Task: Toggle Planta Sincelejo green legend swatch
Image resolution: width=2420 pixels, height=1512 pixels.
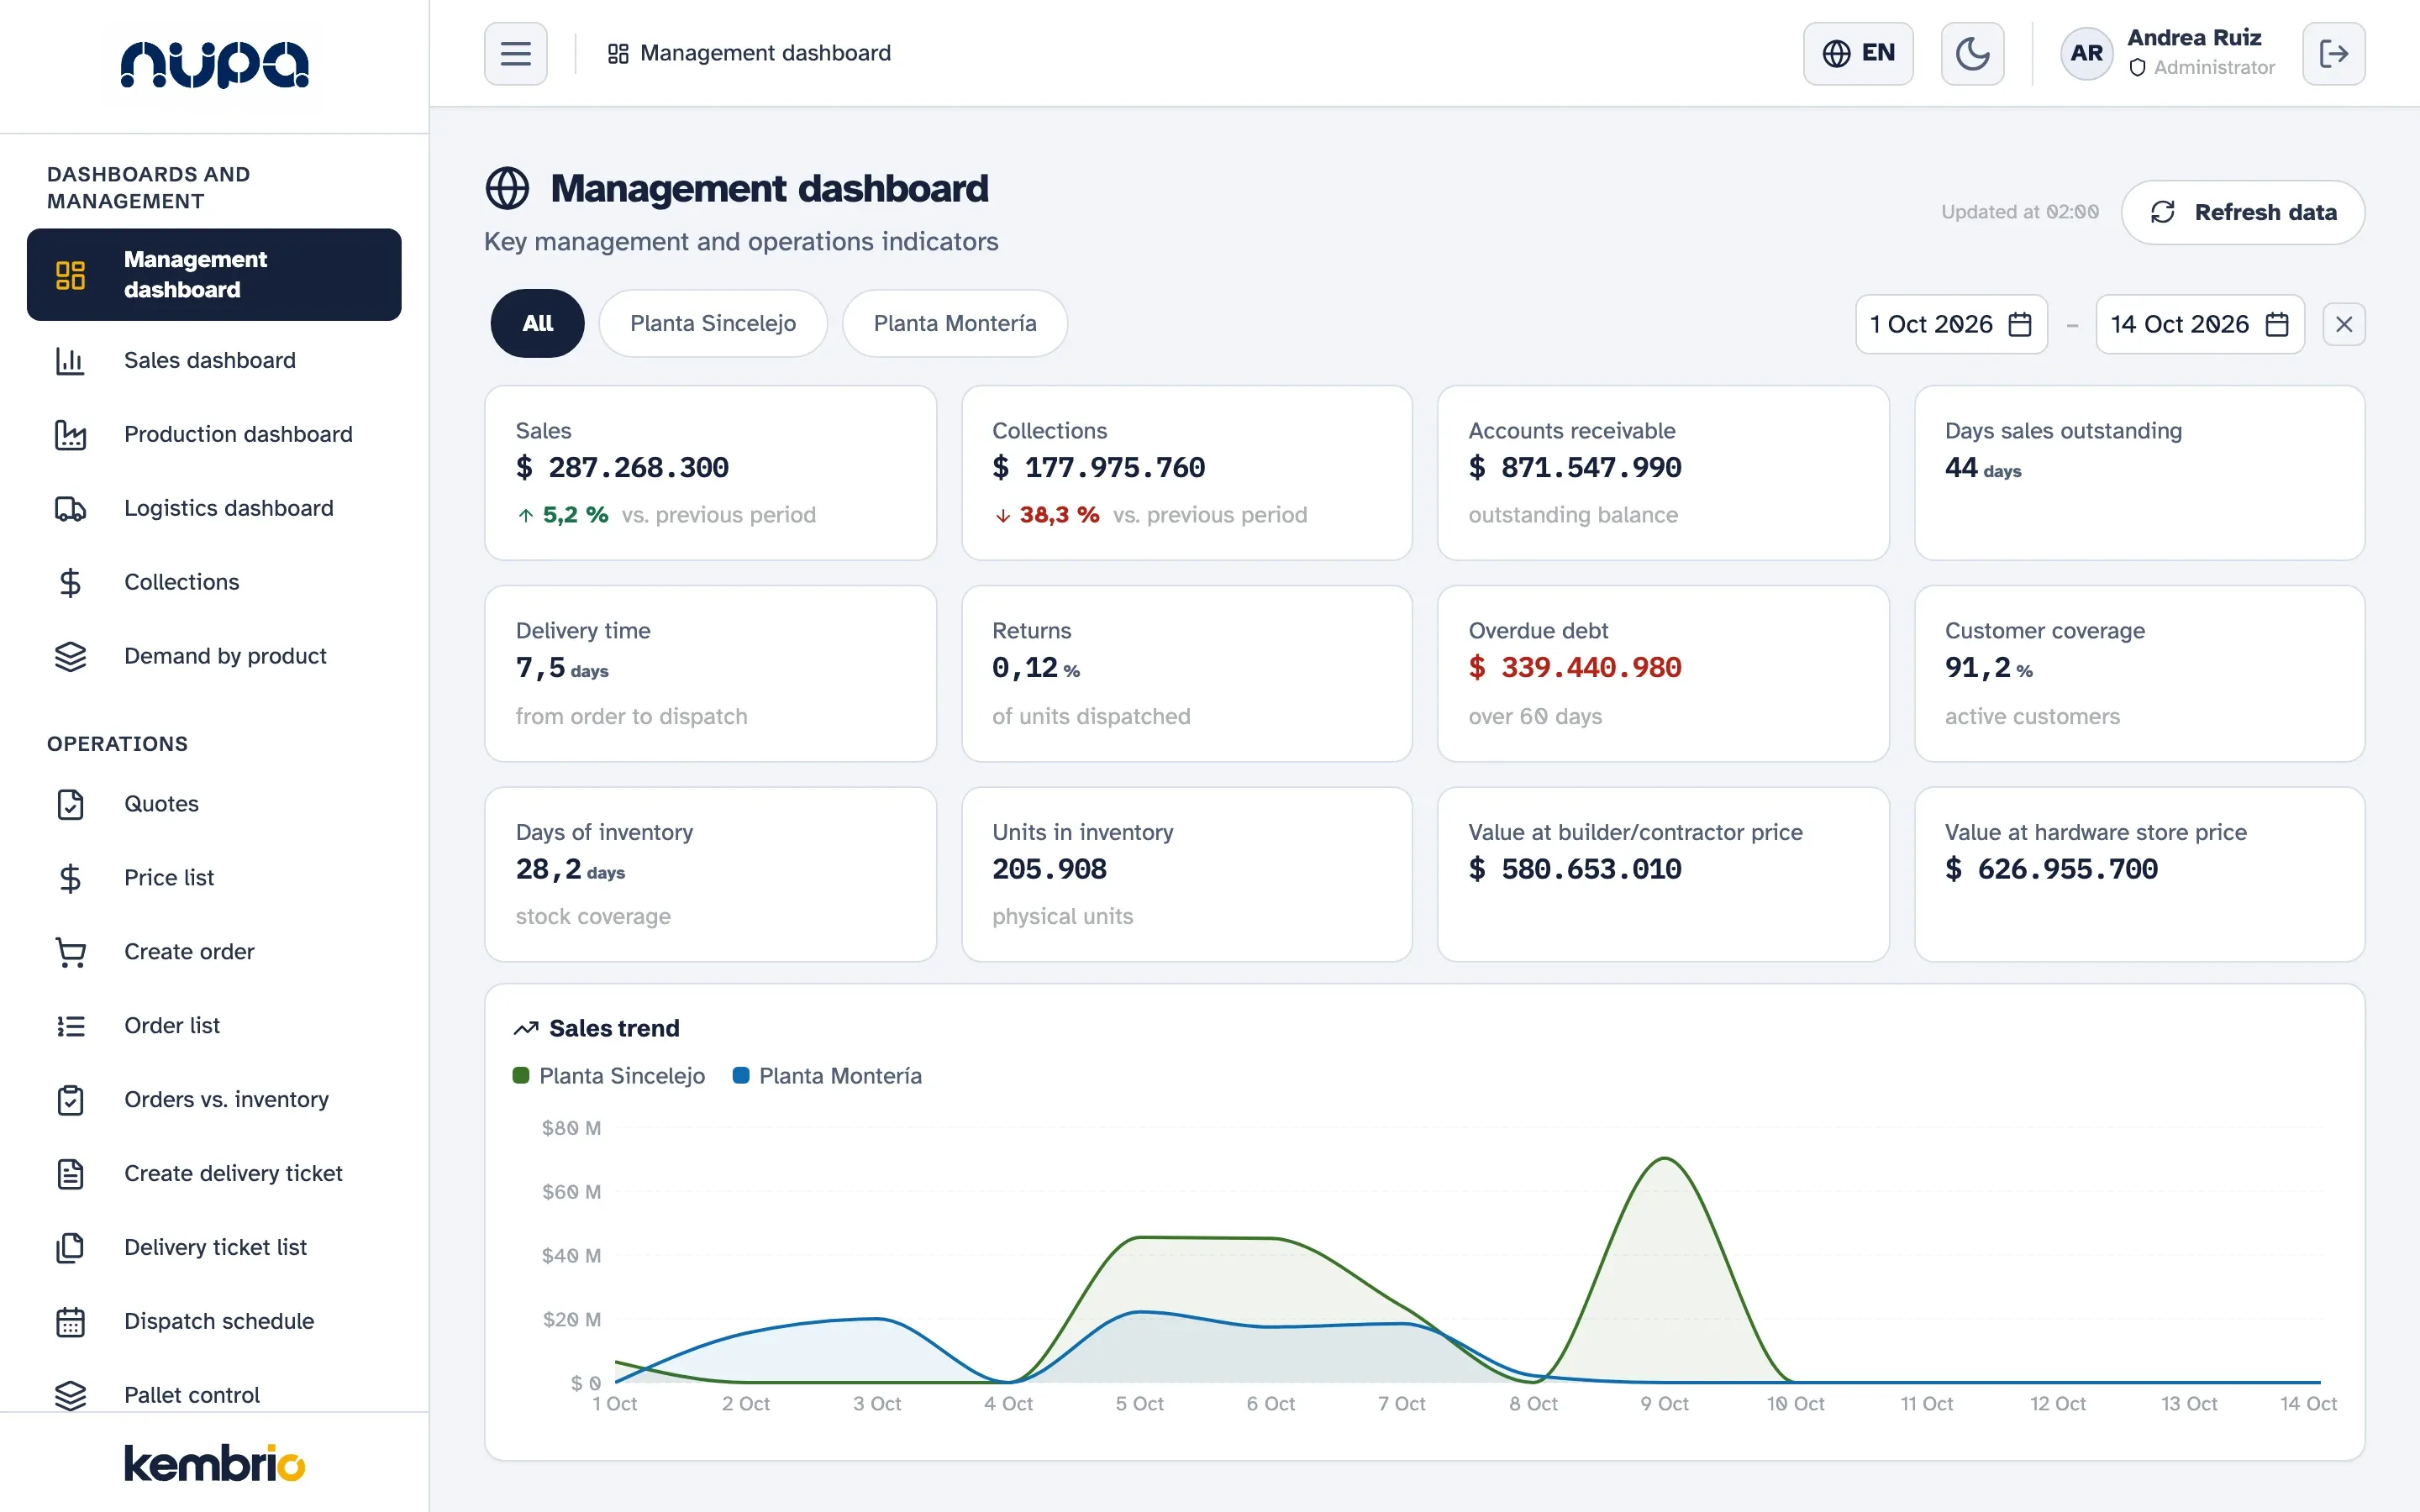Action: pos(520,1076)
